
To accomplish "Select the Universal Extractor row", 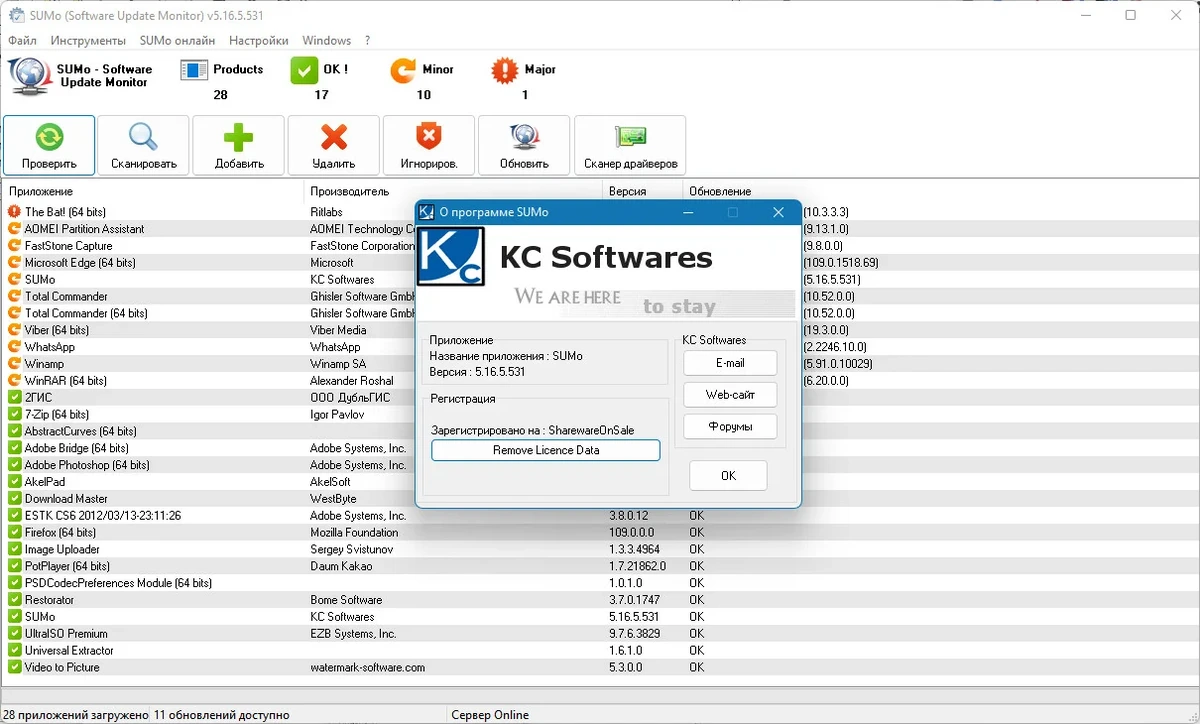I will (600, 650).
